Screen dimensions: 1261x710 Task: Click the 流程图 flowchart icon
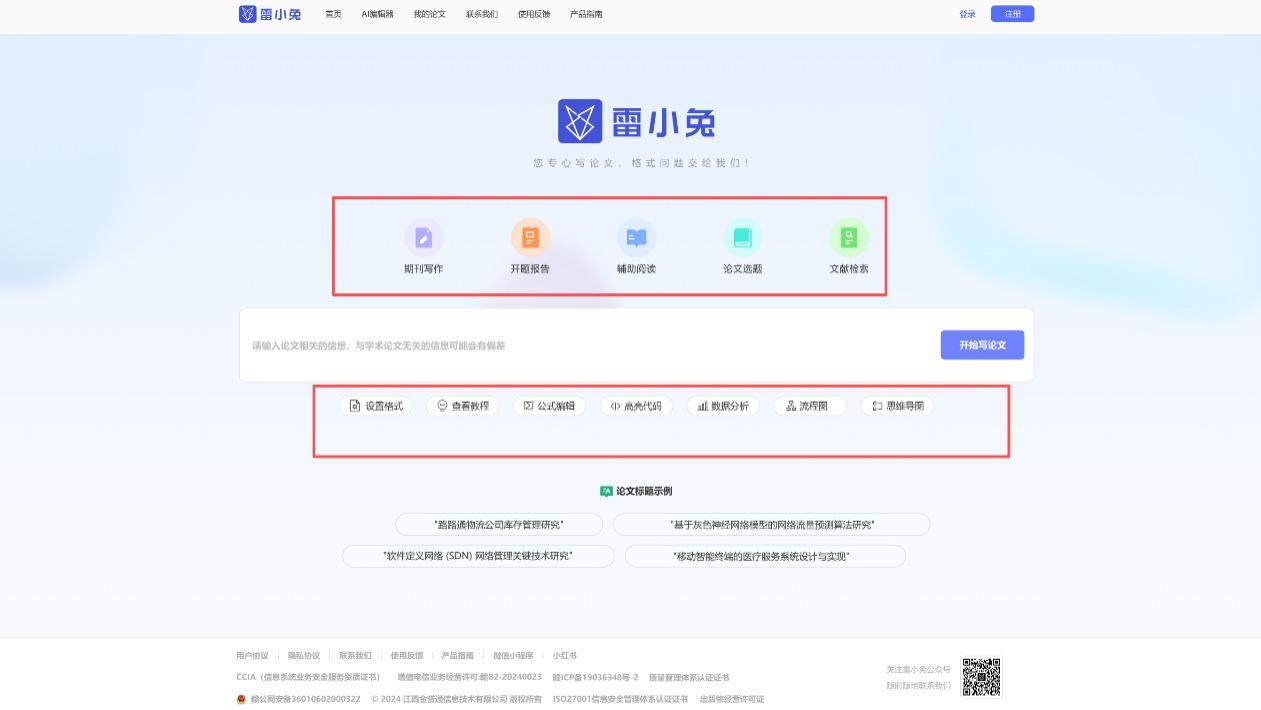(x=810, y=406)
